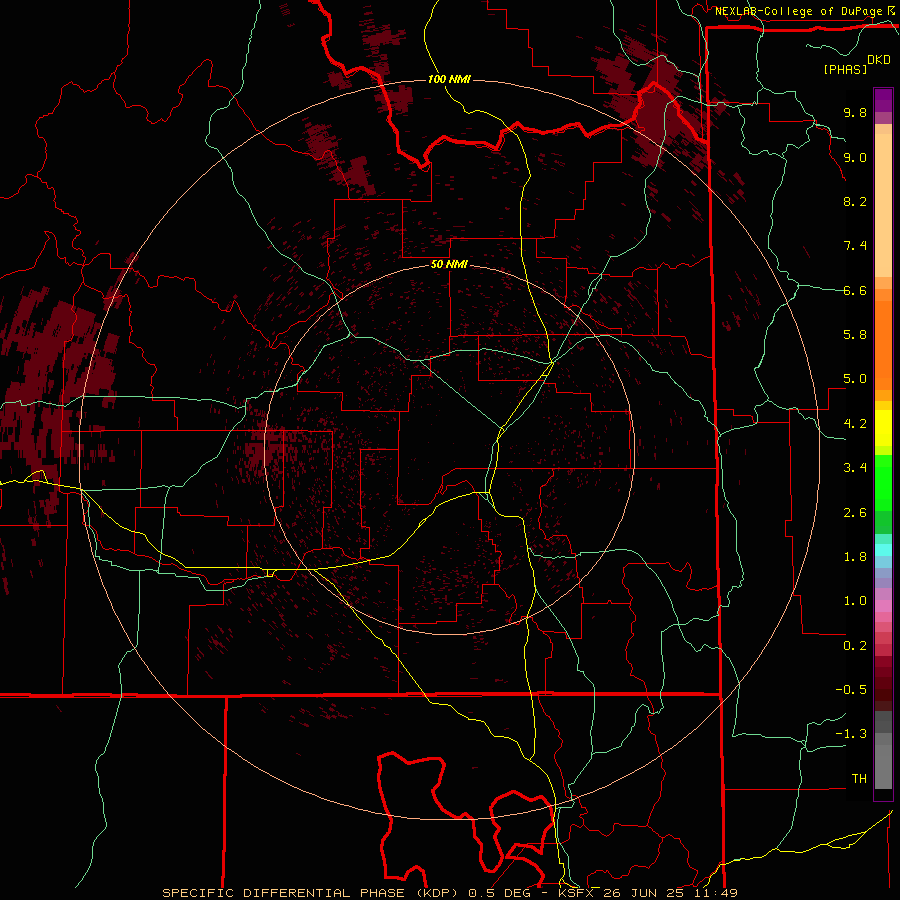
Task: Select the -0.5 scale value
Action: pos(851,690)
